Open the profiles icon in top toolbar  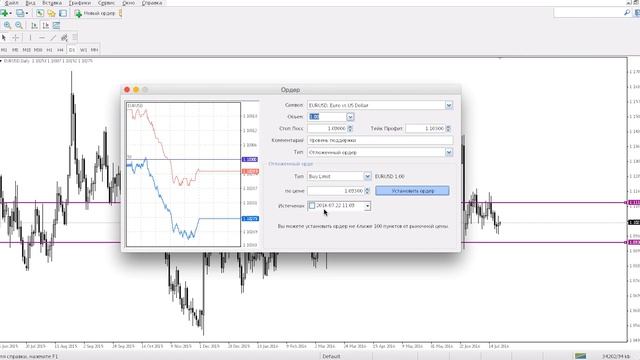(x=20, y=13)
